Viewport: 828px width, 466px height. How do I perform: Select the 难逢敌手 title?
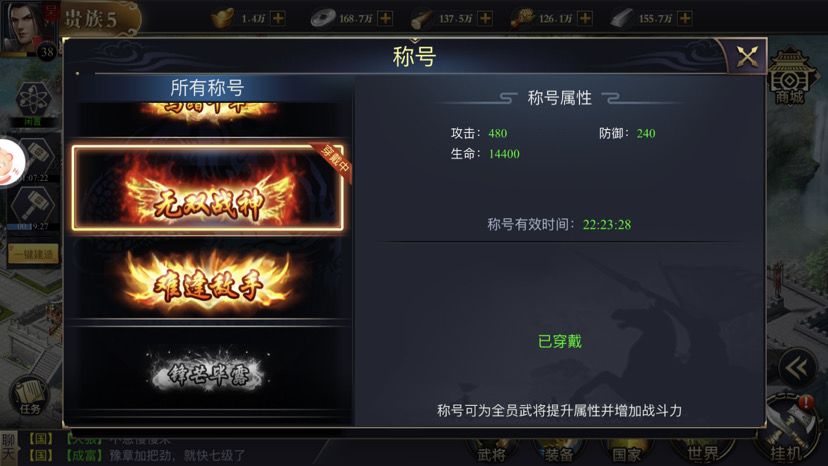tap(208, 282)
